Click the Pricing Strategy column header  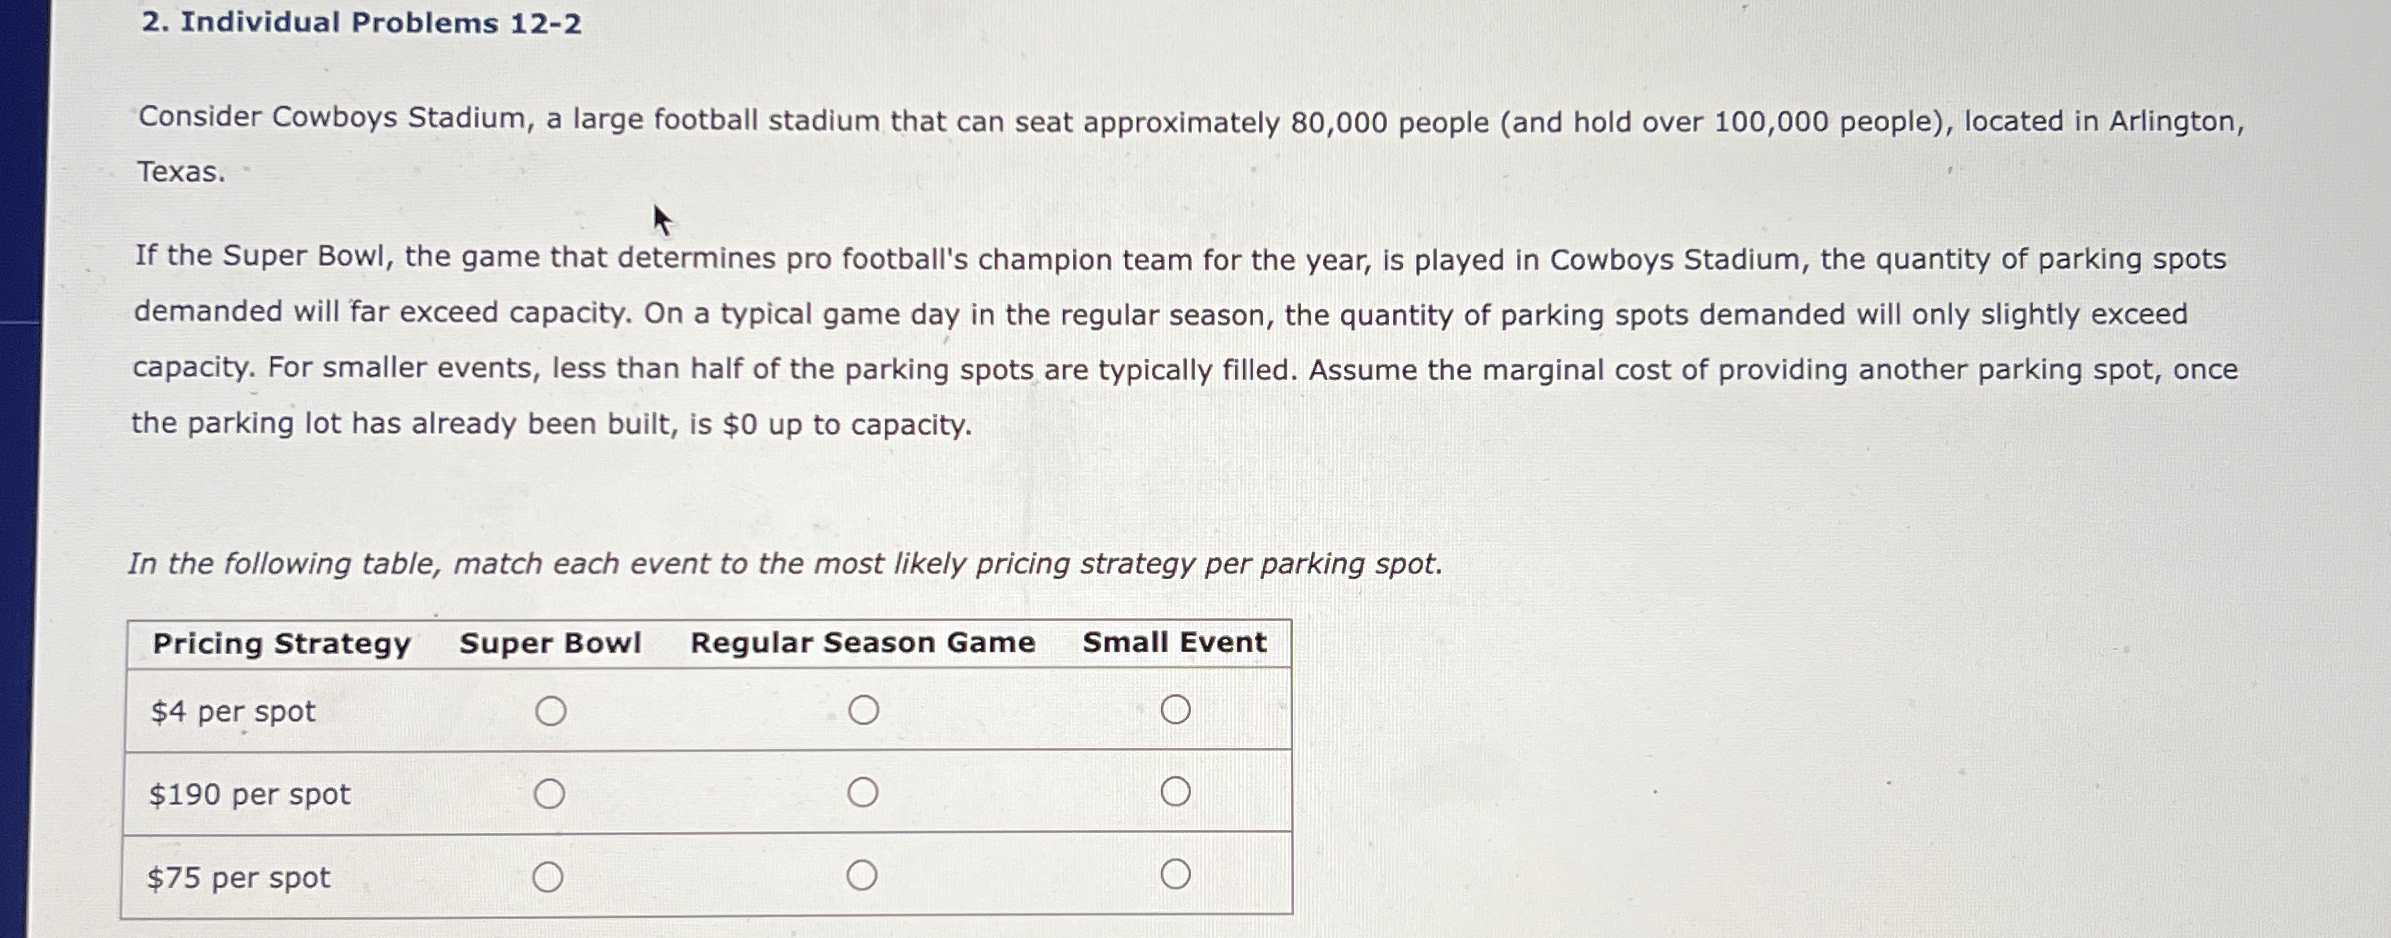pos(281,643)
